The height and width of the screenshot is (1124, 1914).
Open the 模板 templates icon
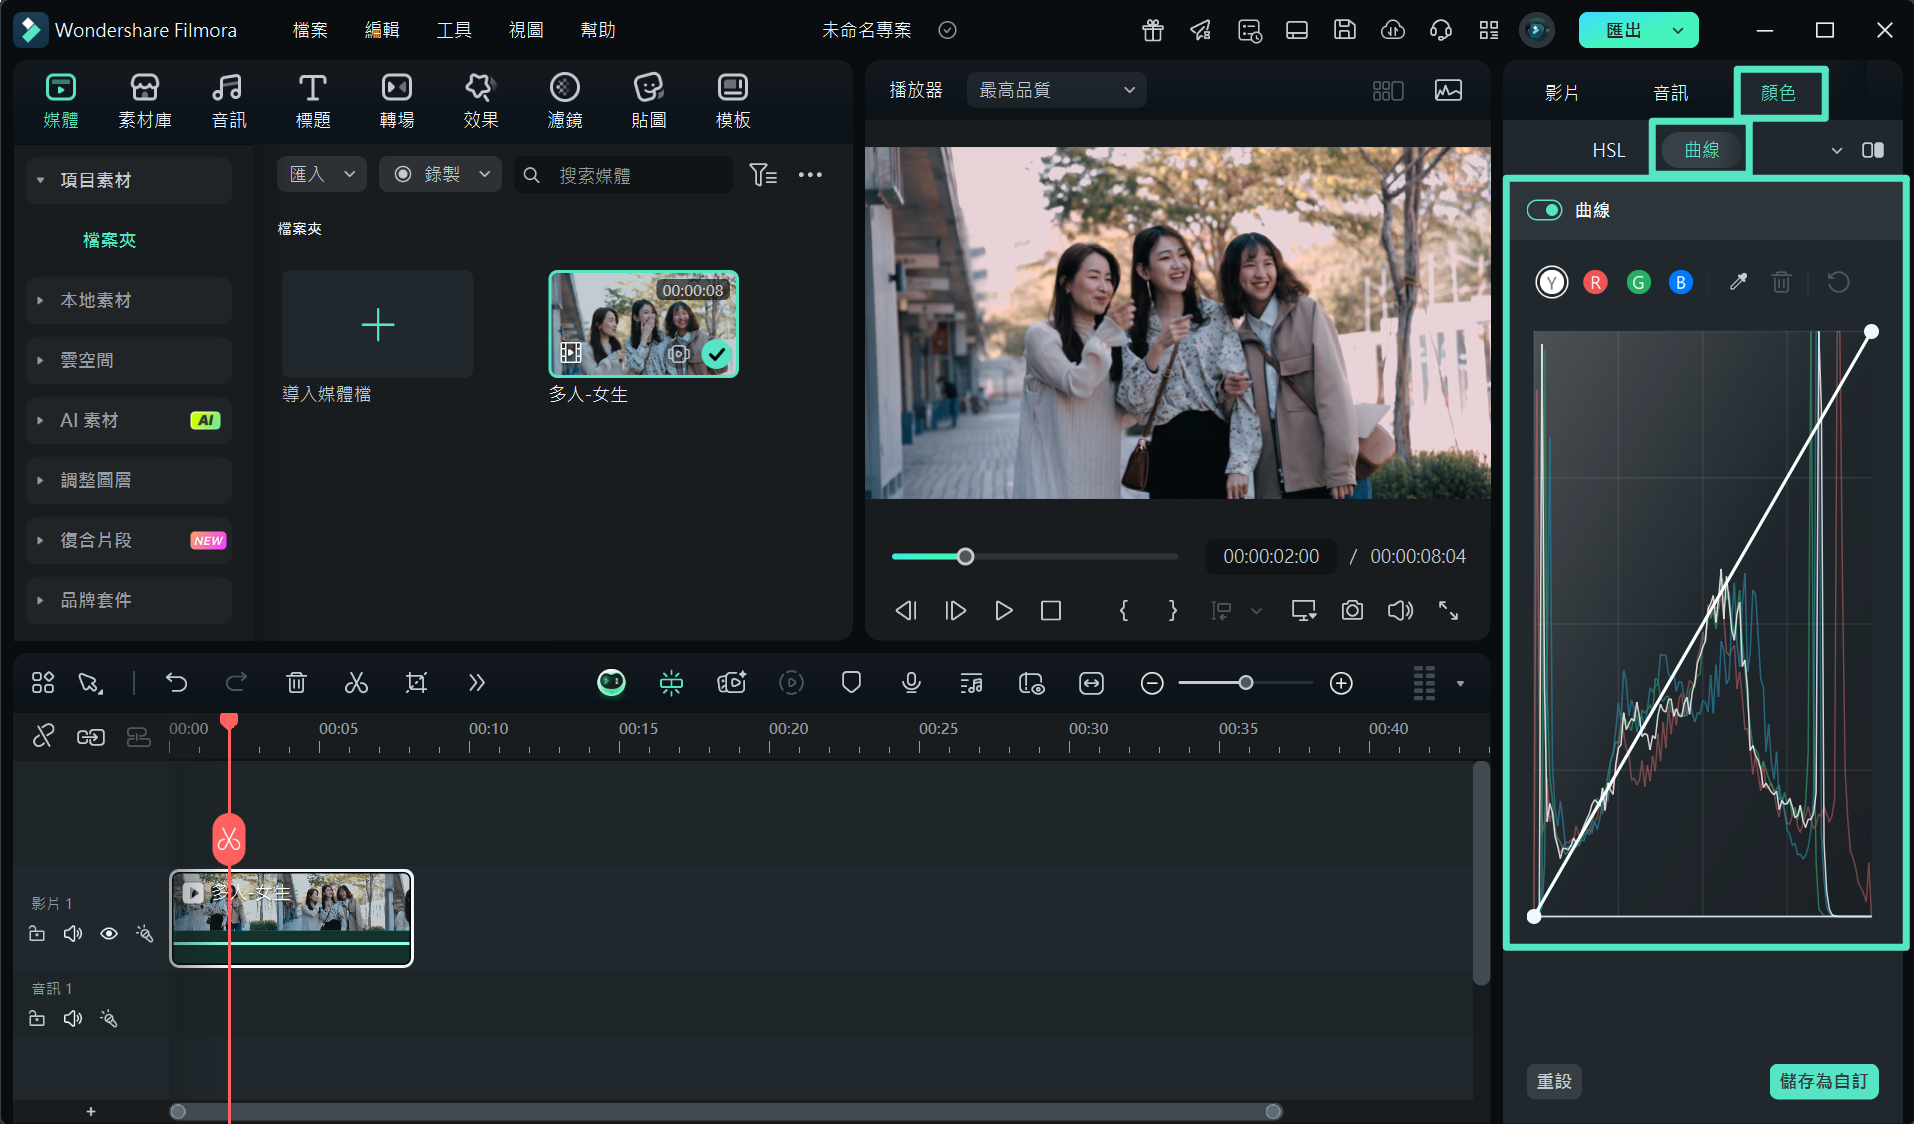pyautogui.click(x=733, y=101)
